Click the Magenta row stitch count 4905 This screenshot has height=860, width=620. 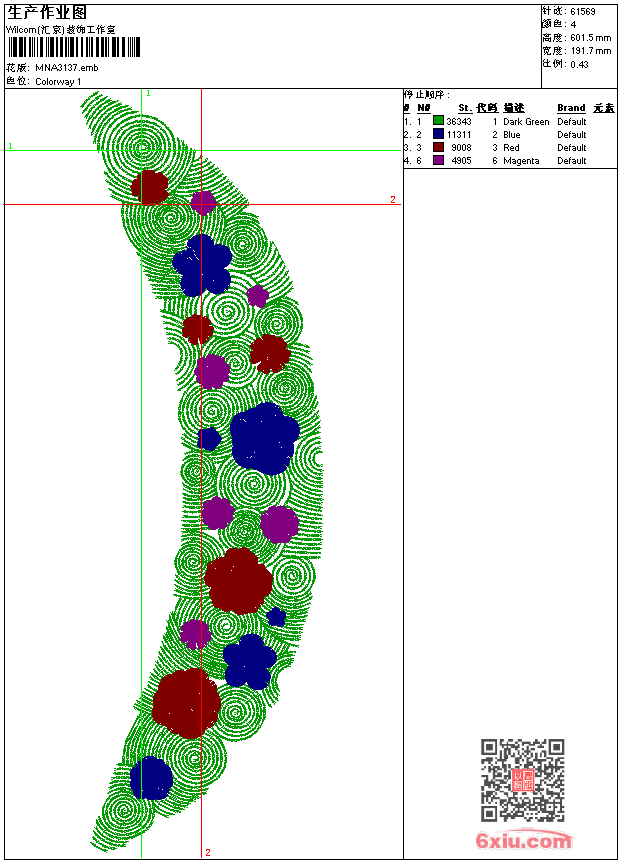pos(461,161)
